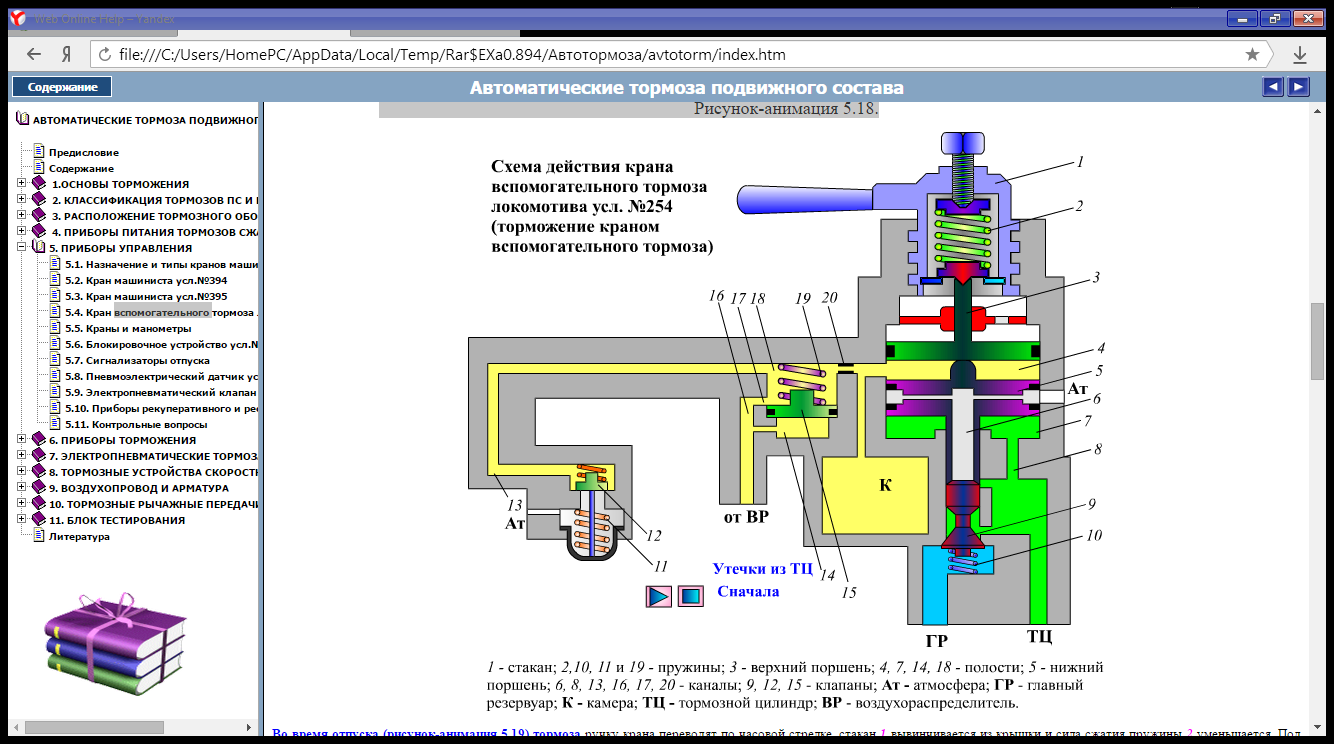The width and height of the screenshot is (1334, 744).
Task: Open section 5.2 Кран машиниста усл.№394
Action: coord(146,280)
